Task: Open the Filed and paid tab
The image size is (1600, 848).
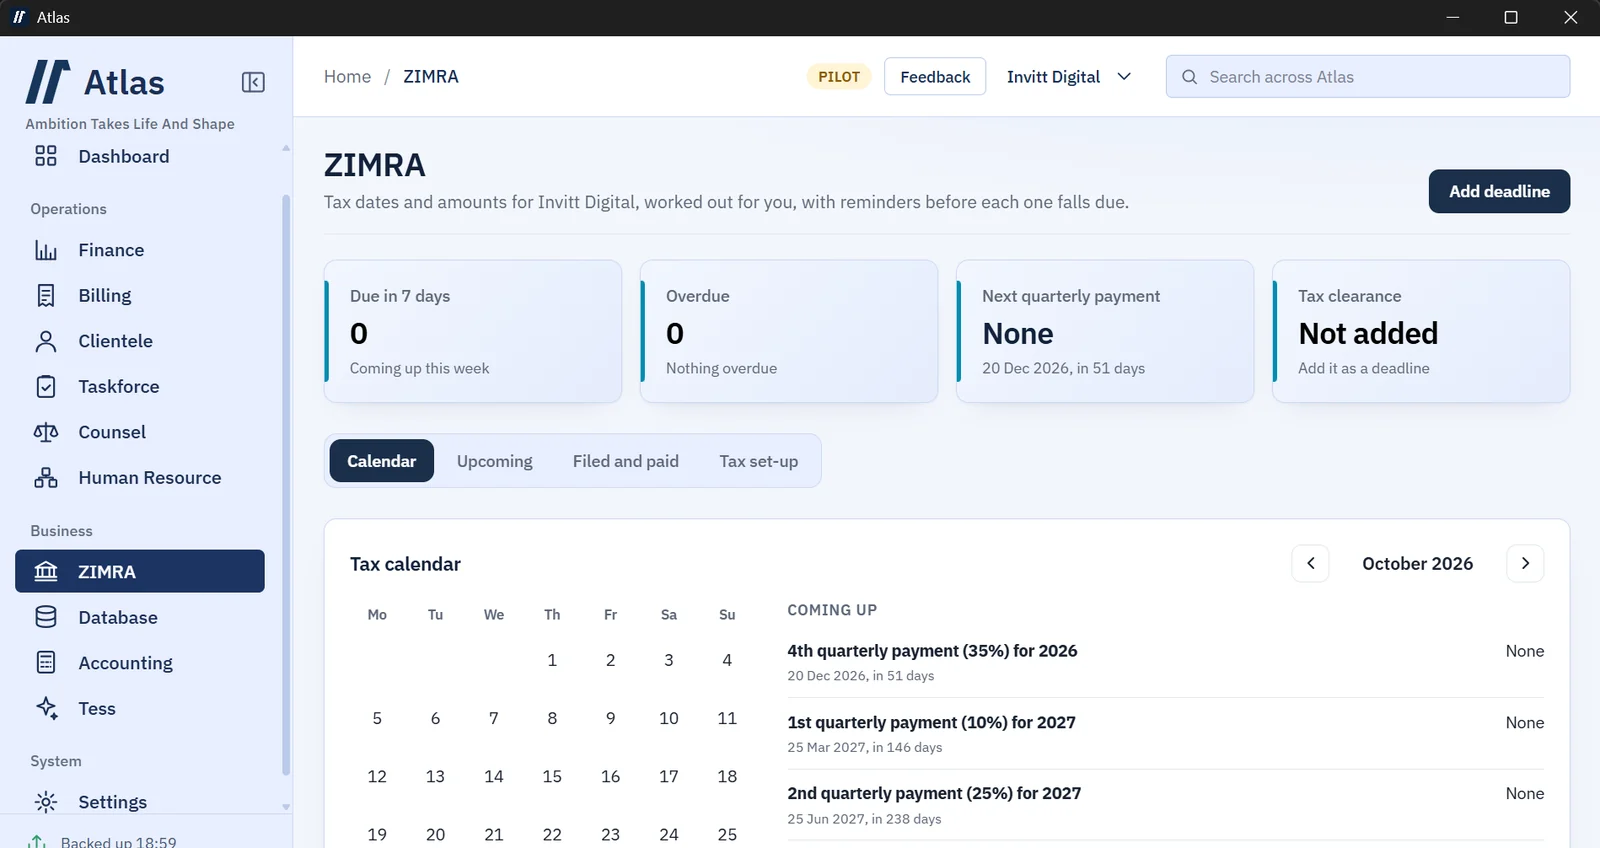Action: [x=626, y=461]
